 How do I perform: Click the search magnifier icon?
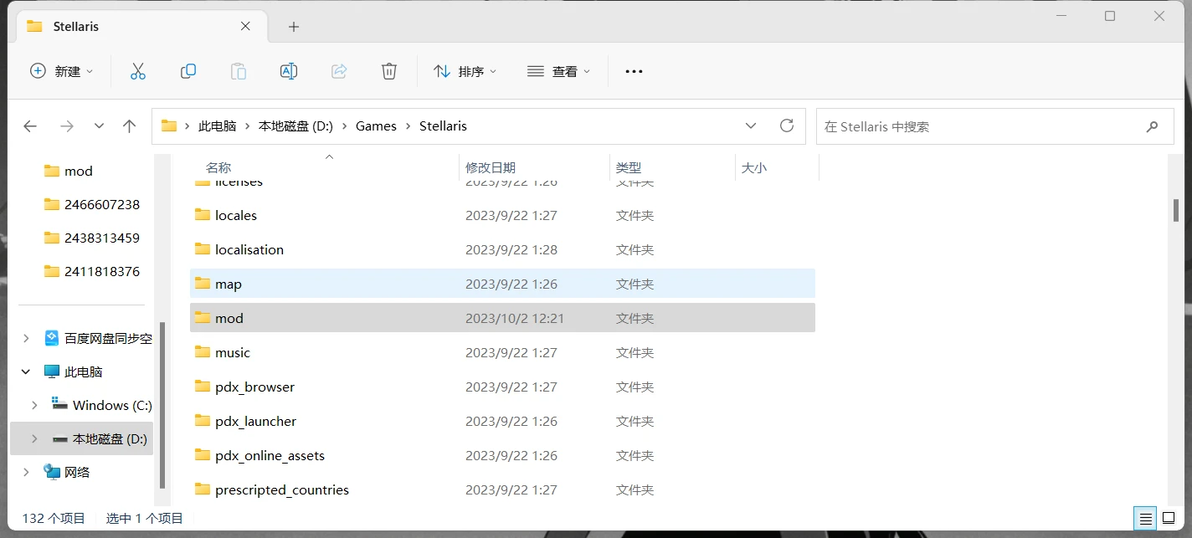1152,127
